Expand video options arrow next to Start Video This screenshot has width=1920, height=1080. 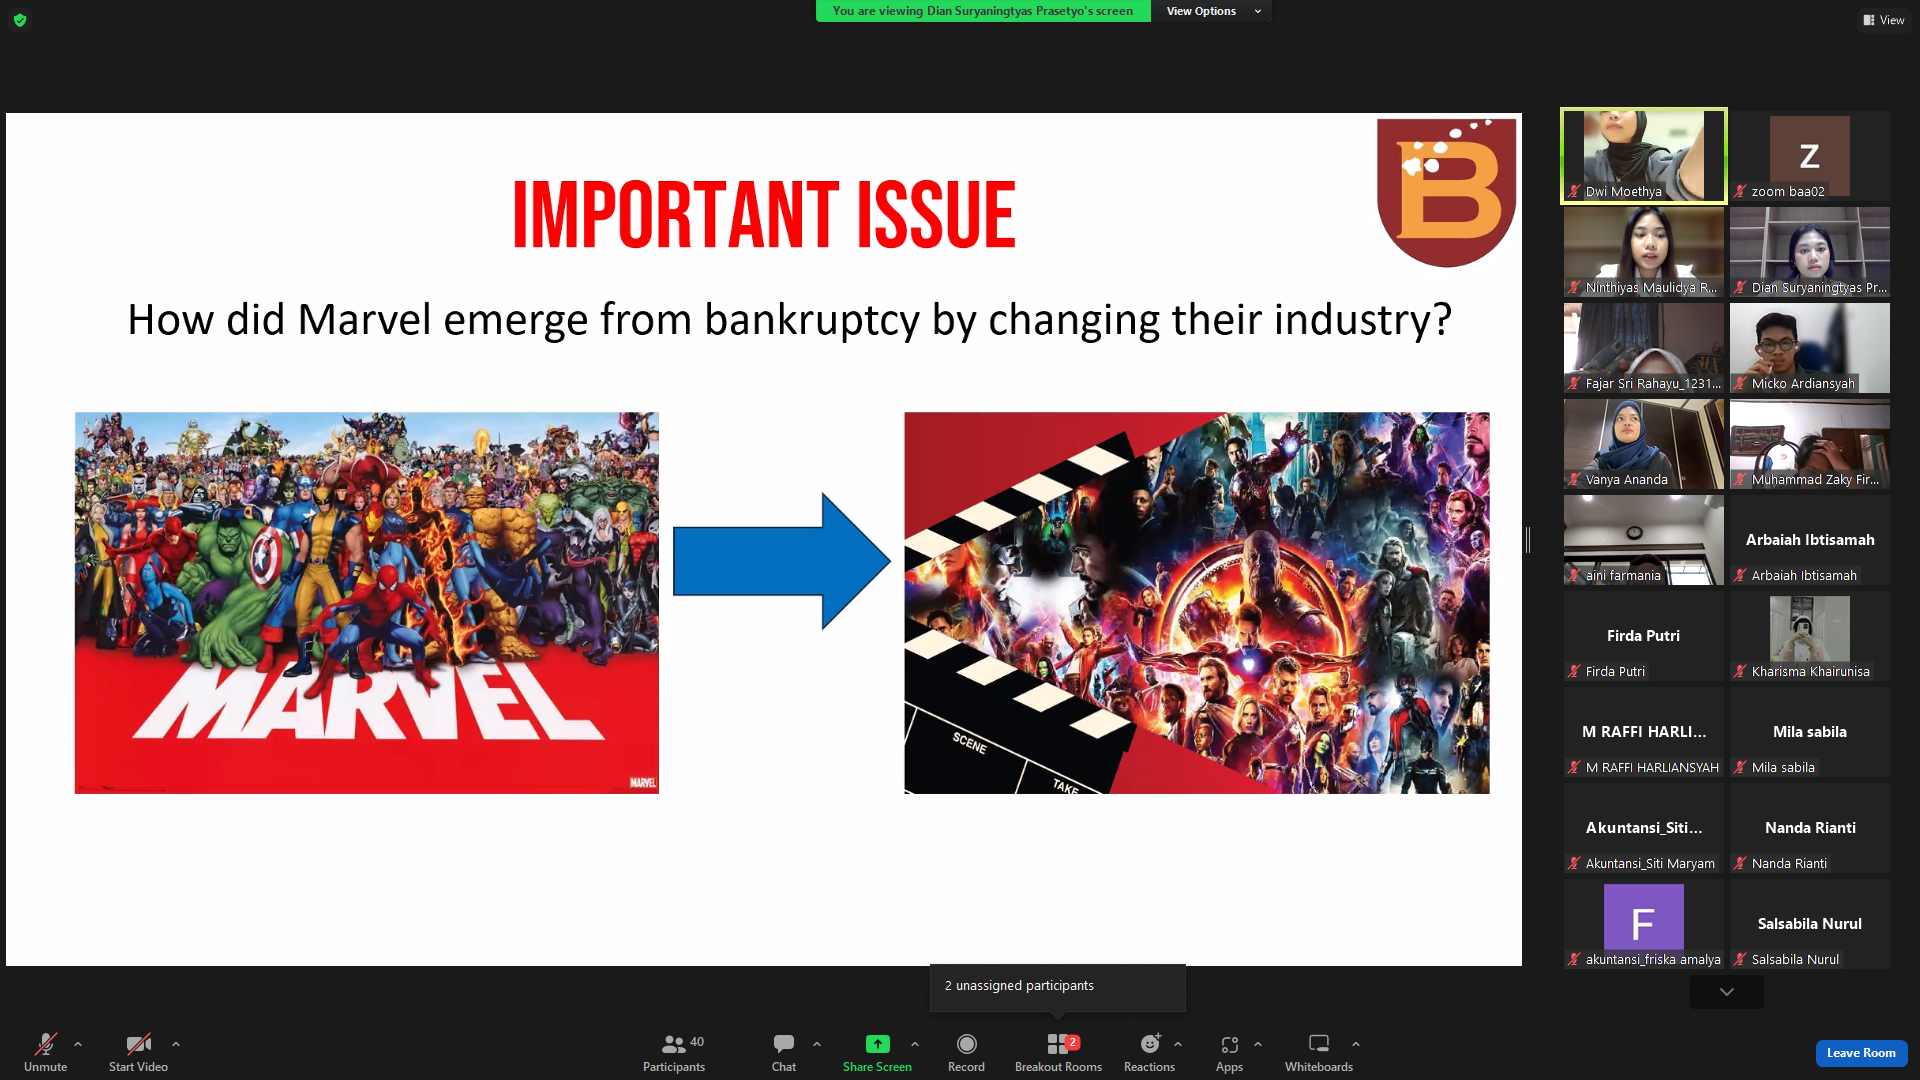(x=176, y=1044)
